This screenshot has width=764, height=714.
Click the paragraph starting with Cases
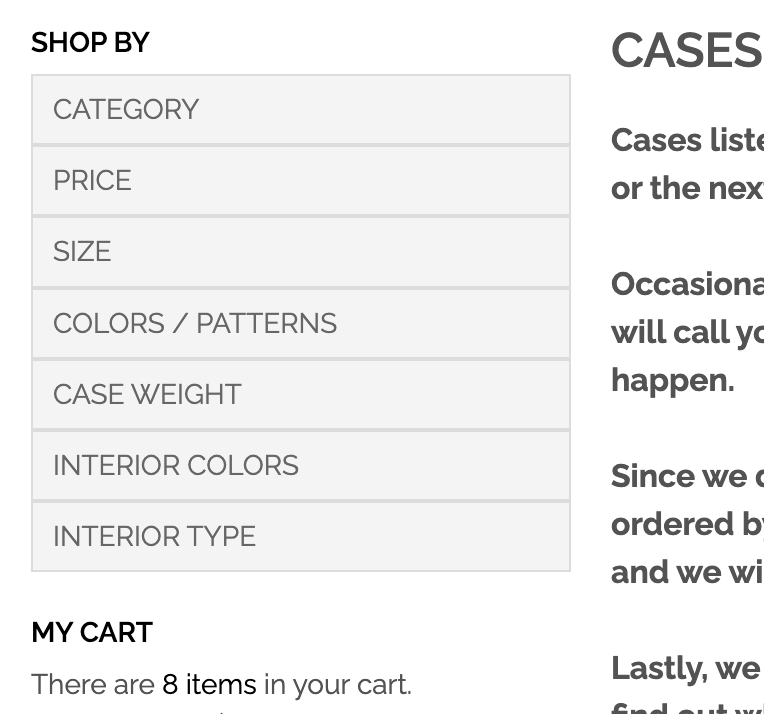tap(688, 164)
